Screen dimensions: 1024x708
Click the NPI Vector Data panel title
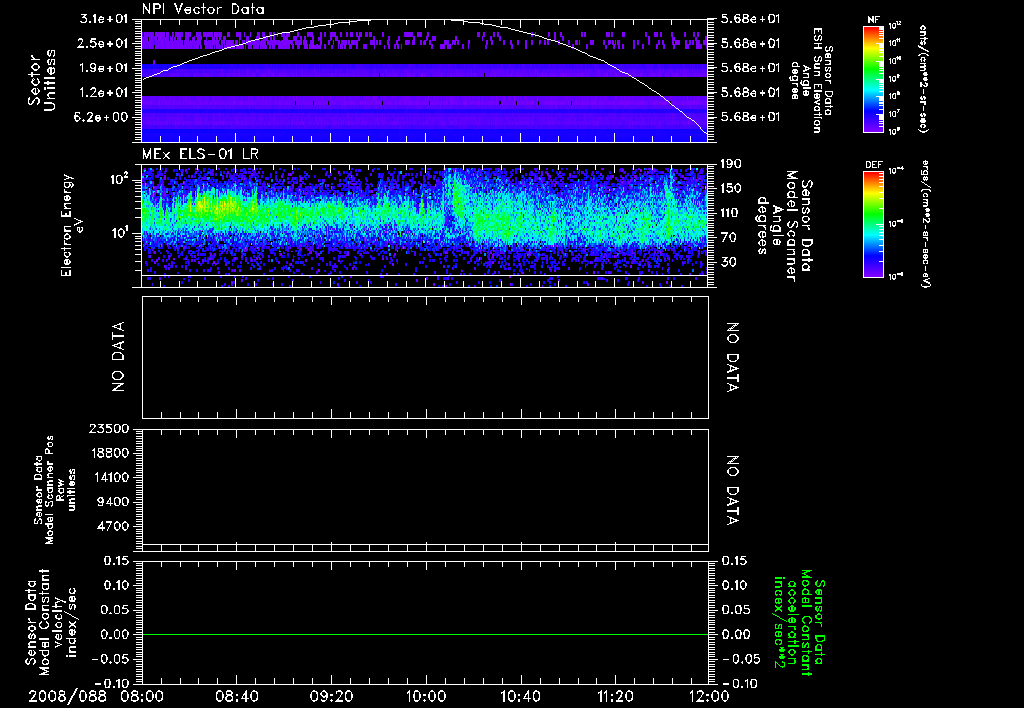[203, 9]
